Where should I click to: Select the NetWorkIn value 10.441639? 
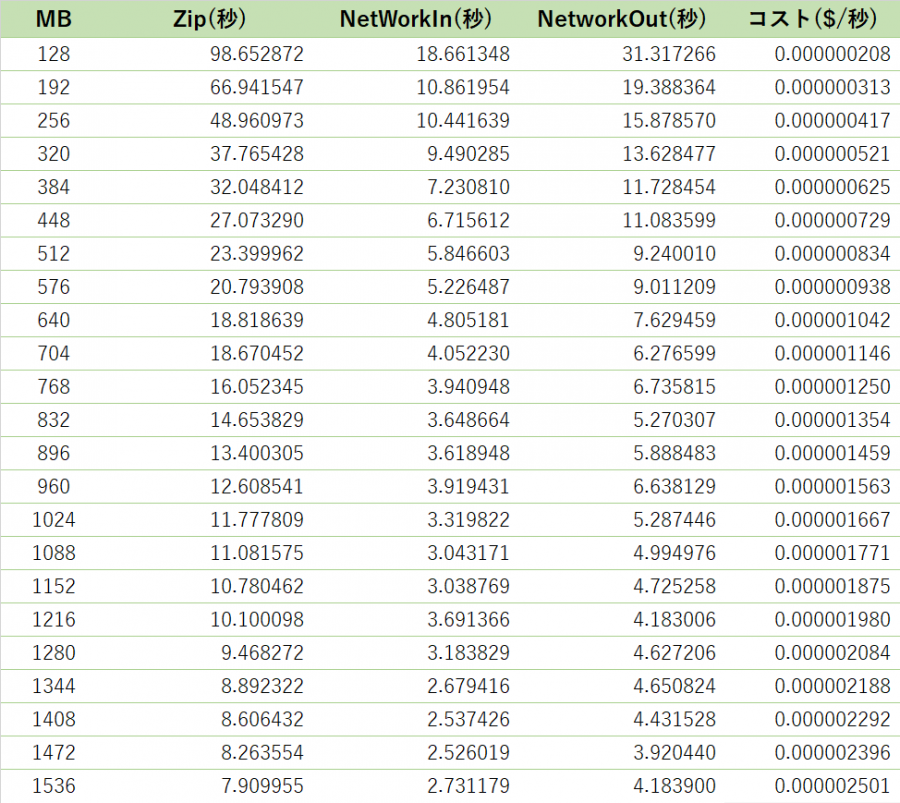click(463, 121)
